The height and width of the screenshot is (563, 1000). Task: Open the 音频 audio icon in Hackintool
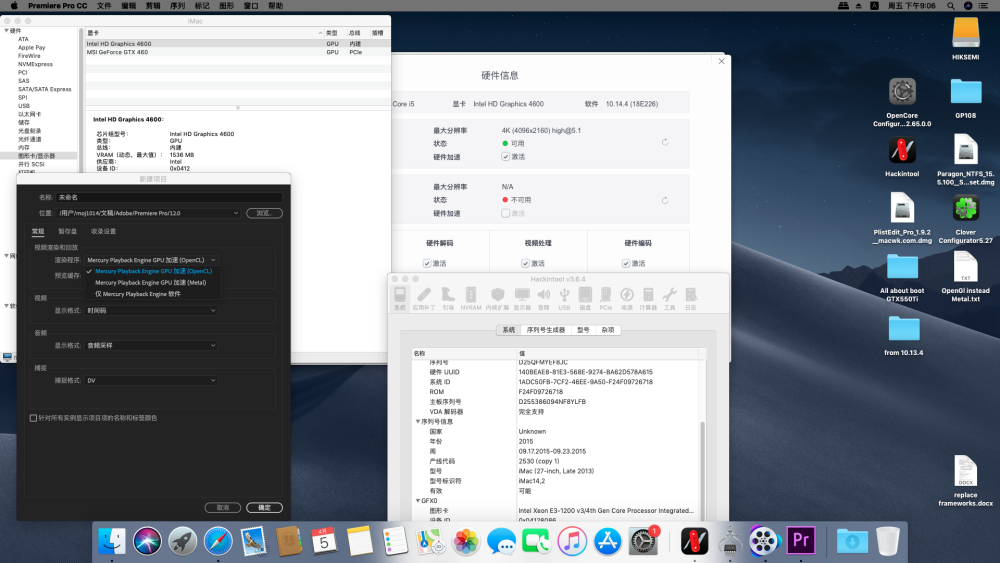point(543,298)
